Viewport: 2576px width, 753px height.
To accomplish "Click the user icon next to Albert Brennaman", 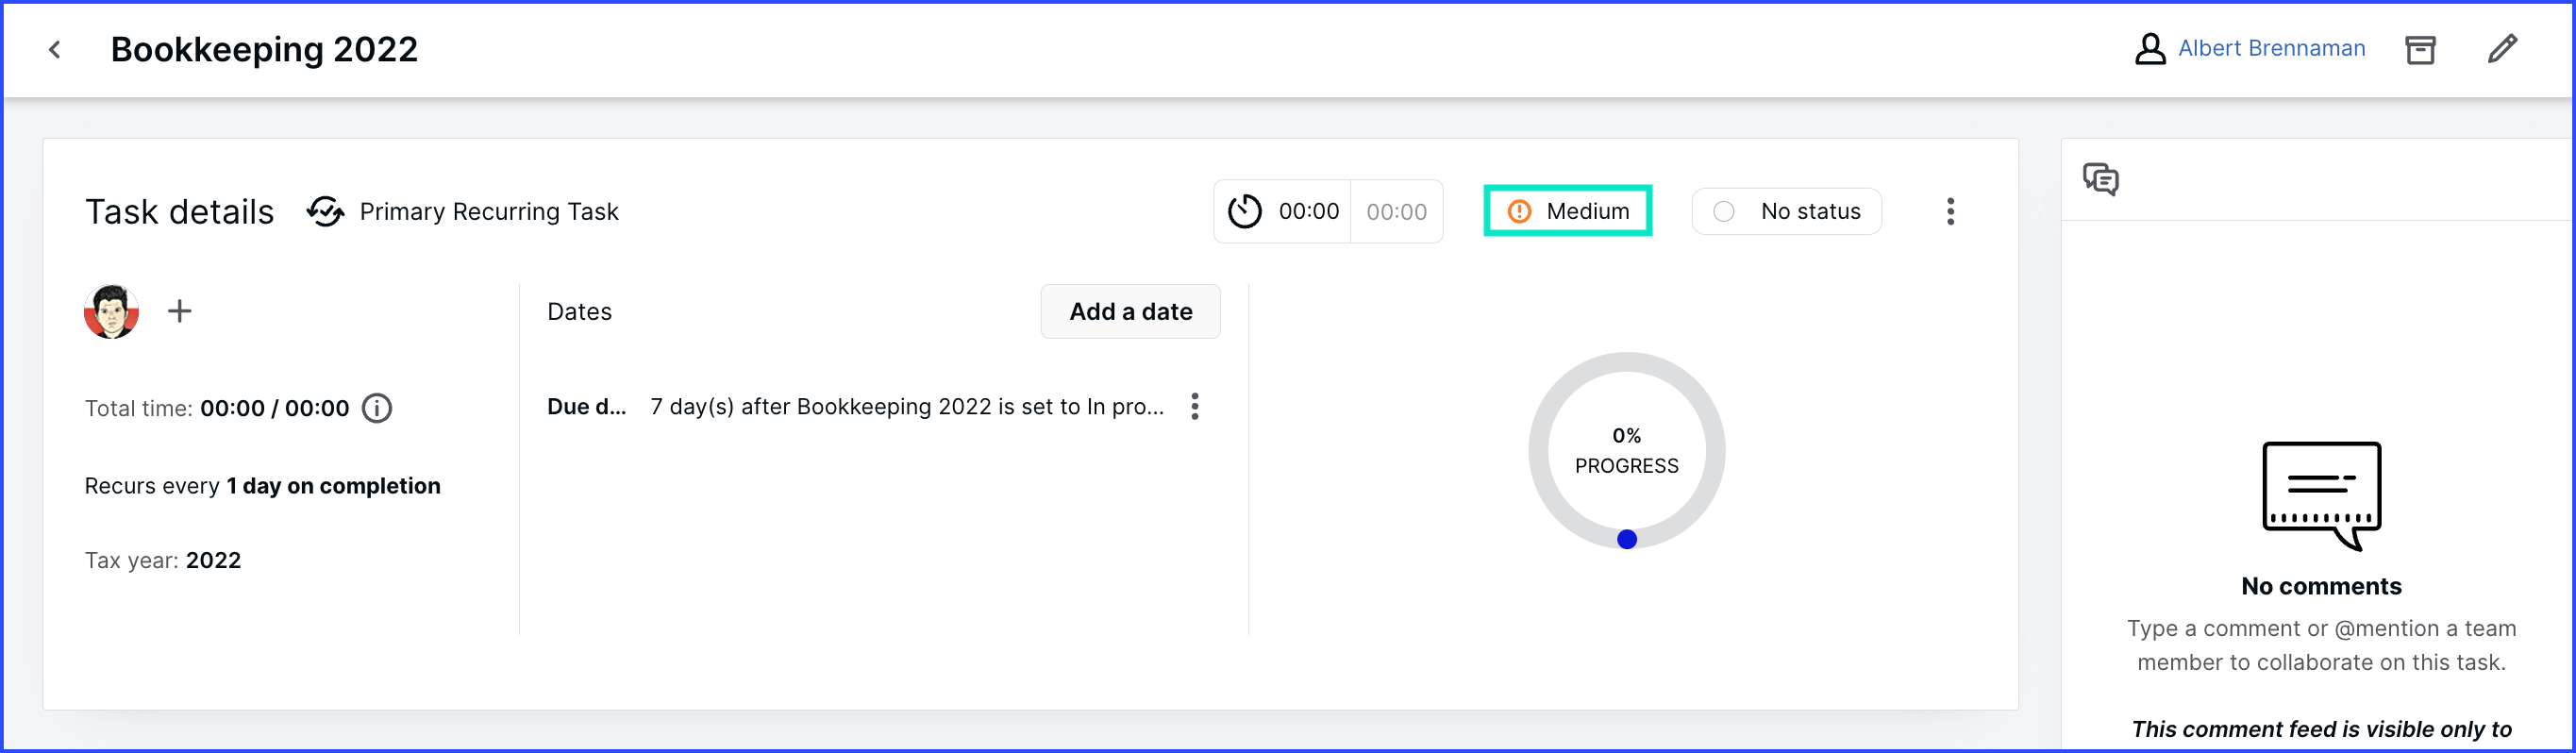I will (2150, 48).
